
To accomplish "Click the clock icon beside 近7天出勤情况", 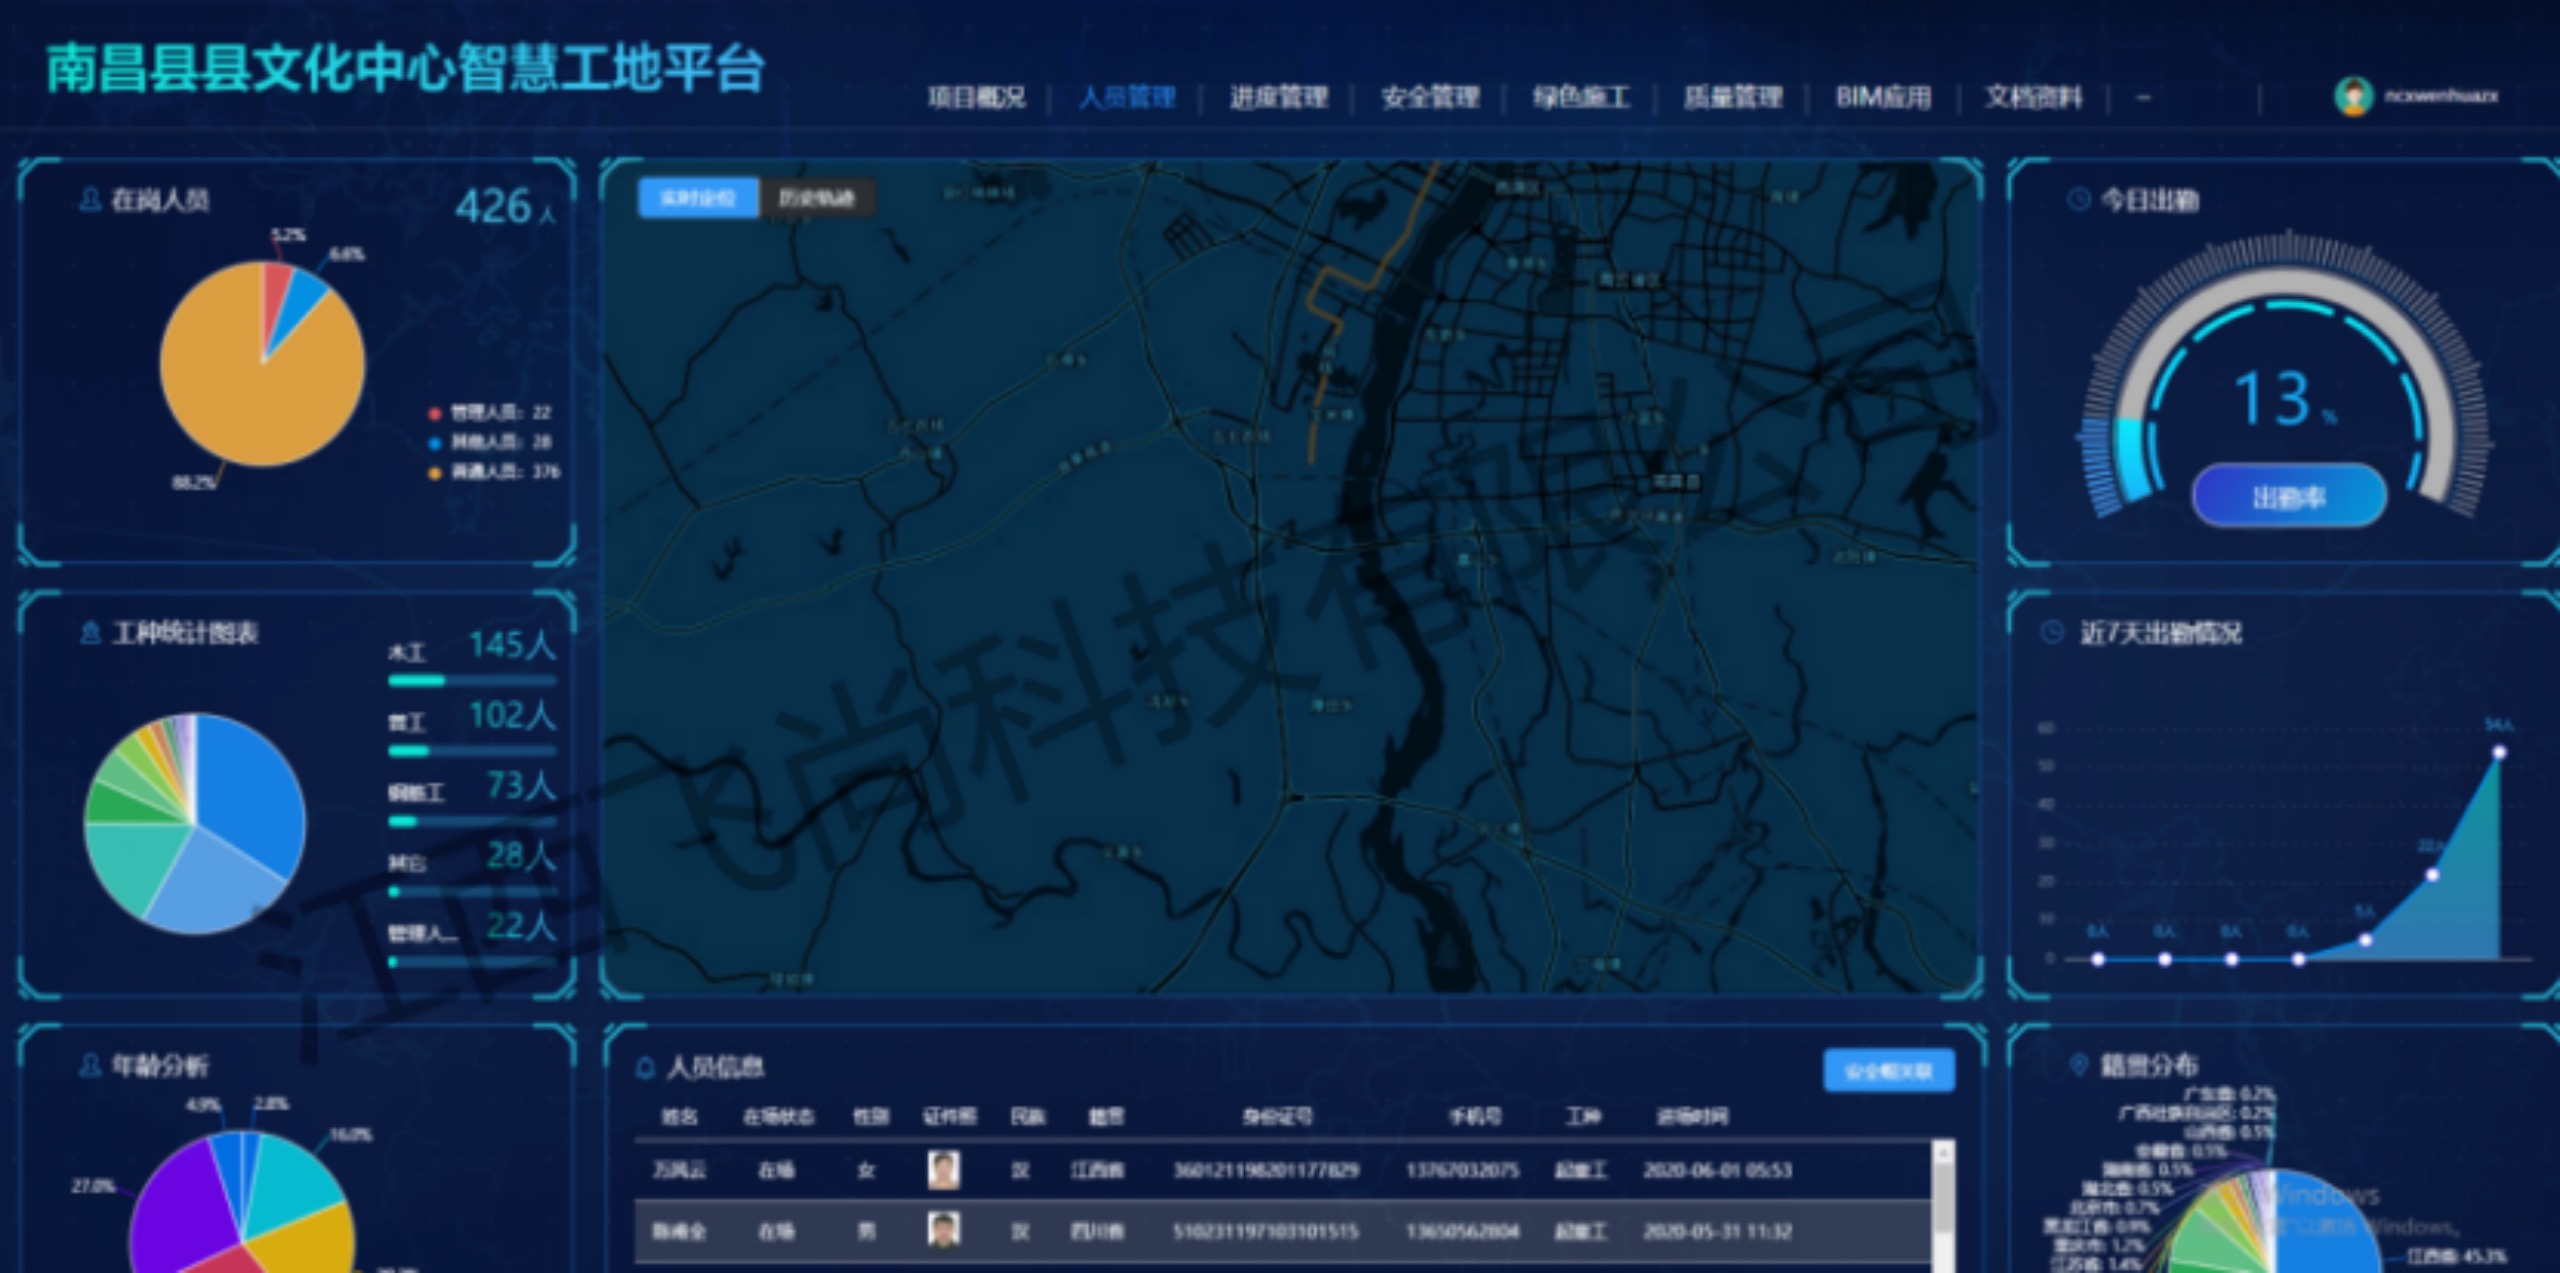I will pos(2052,632).
